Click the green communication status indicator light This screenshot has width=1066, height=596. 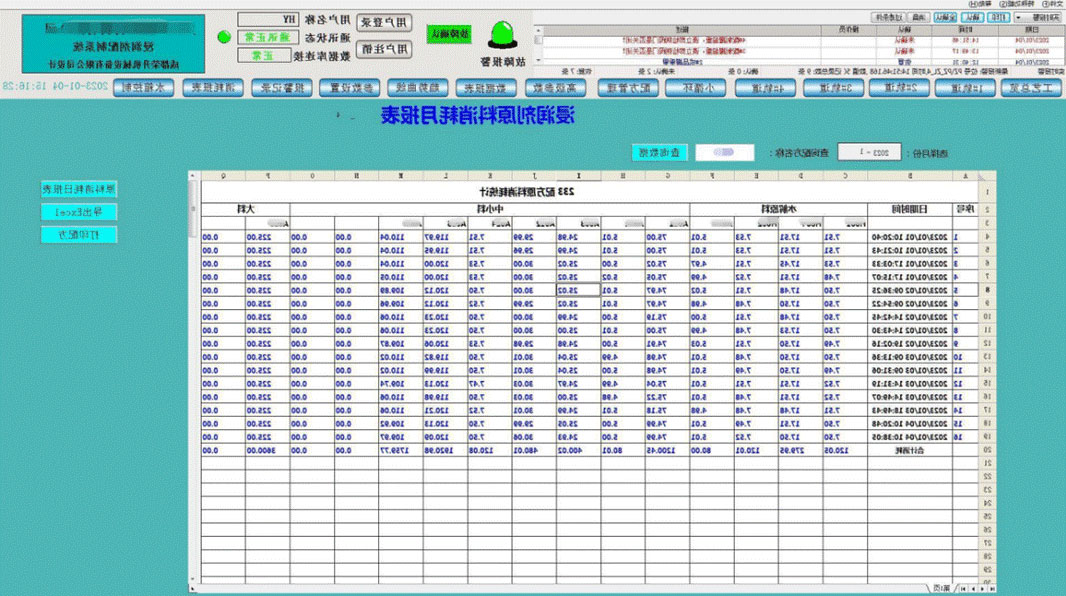(224, 37)
